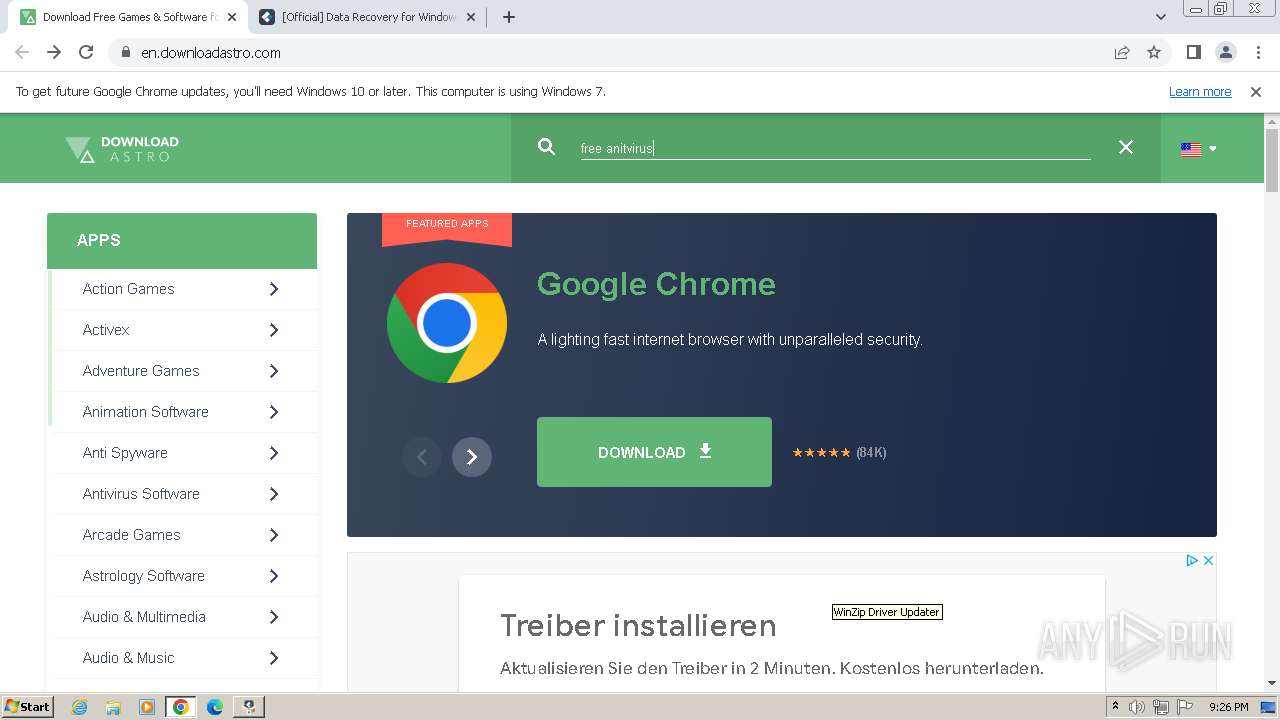This screenshot has width=1280, height=720.
Task: Open Microsoft Edge from the taskbar
Action: pyautogui.click(x=215, y=707)
